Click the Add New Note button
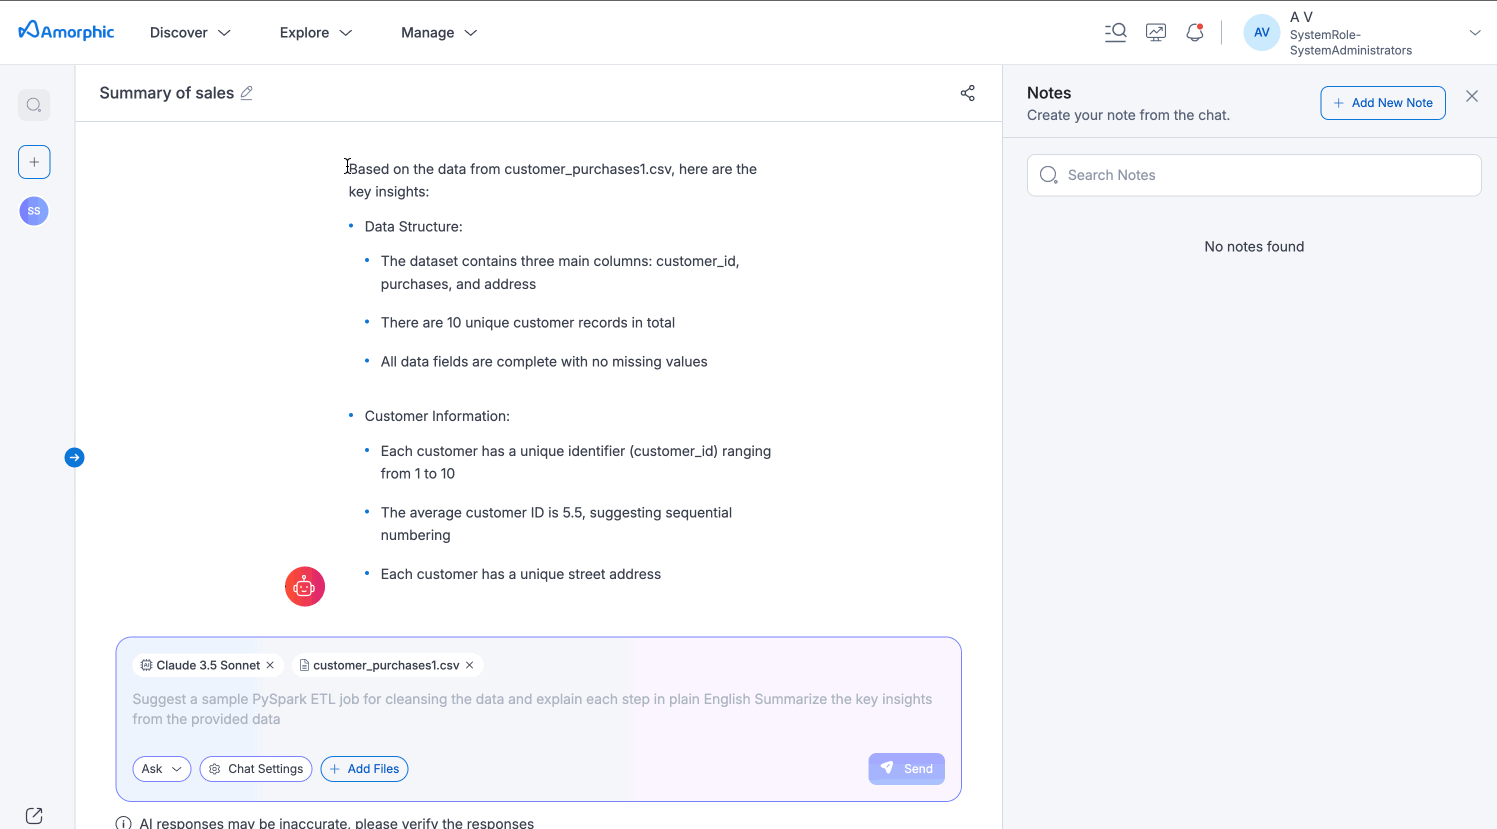 1382,103
